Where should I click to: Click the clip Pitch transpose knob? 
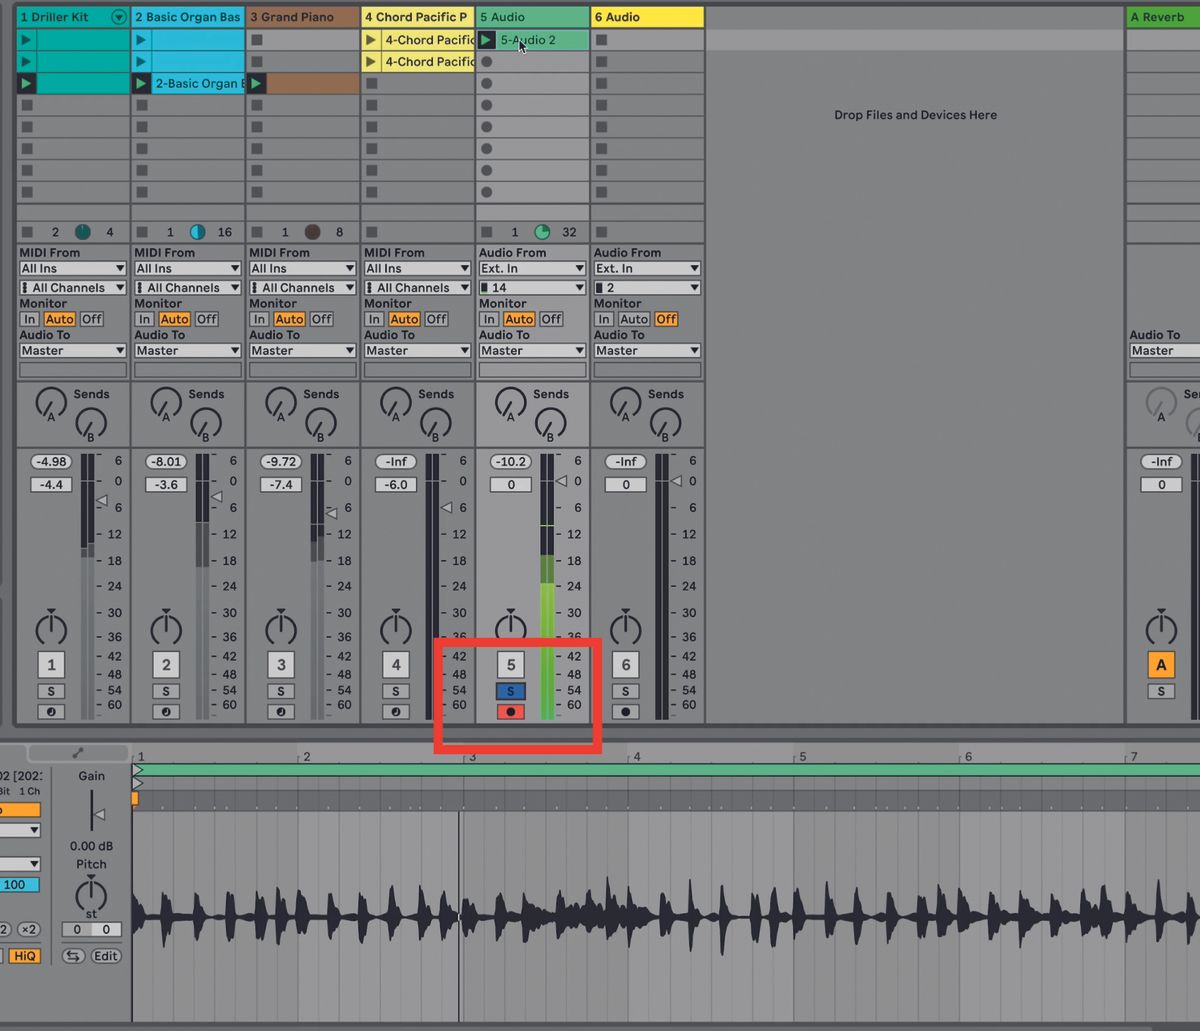pos(91,893)
